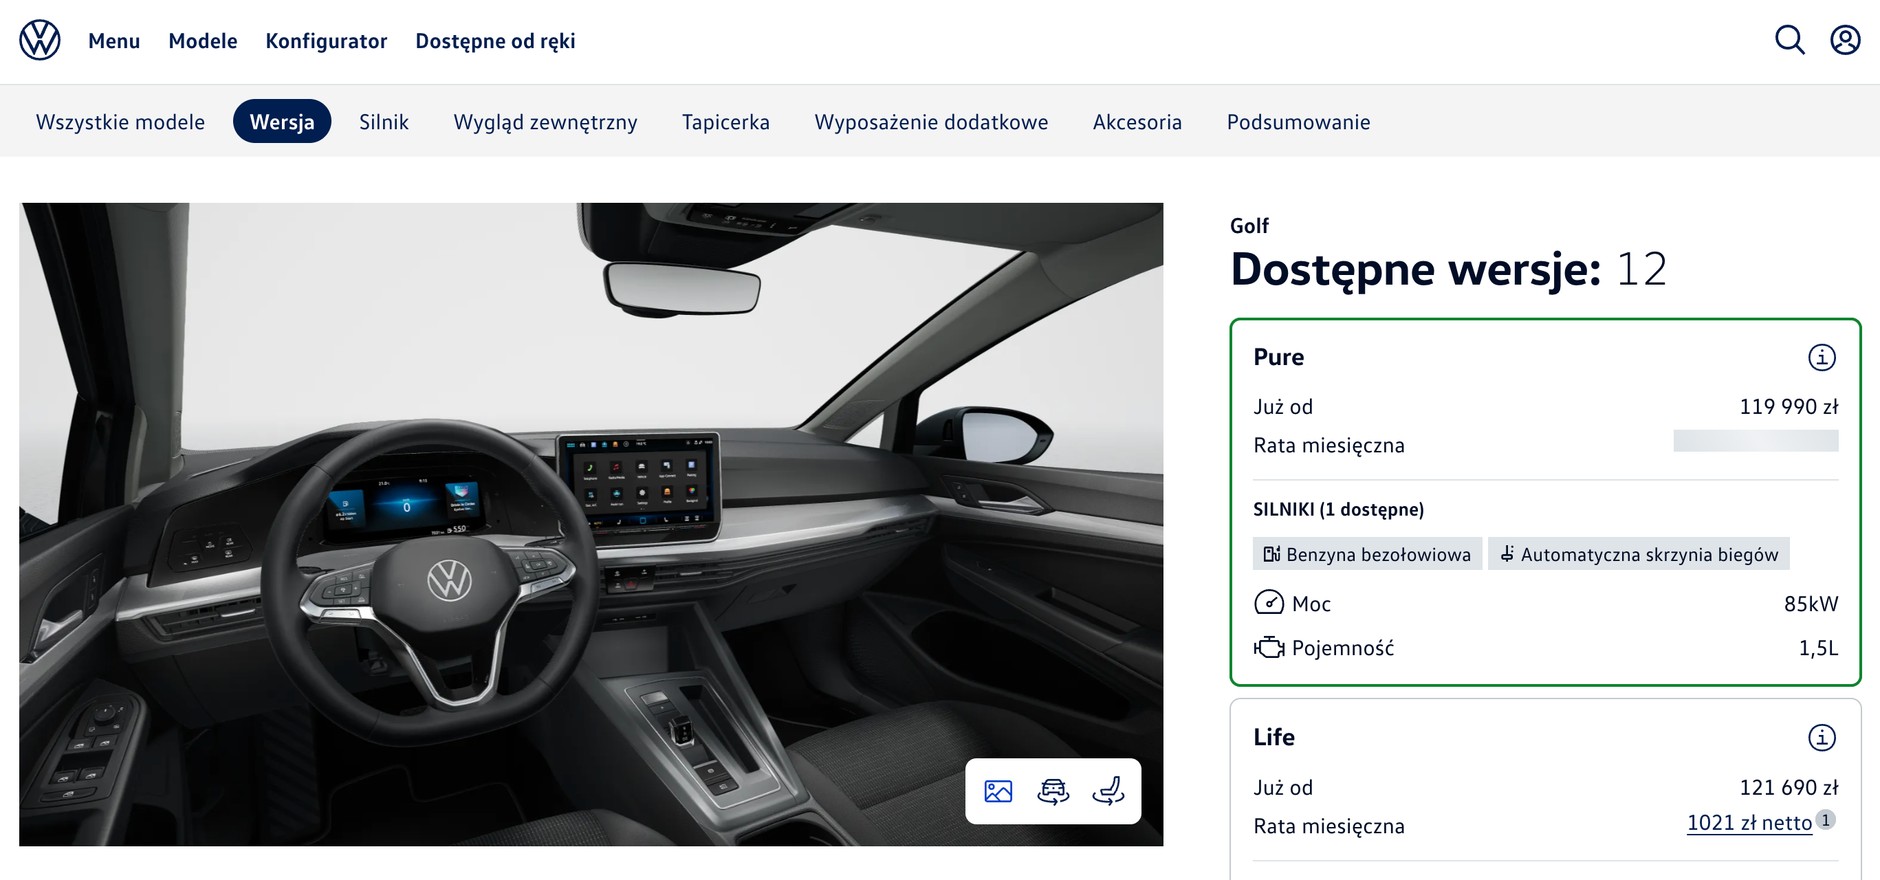The height and width of the screenshot is (880, 1880).
Task: Click the Golf interior preview image
Action: 591,524
